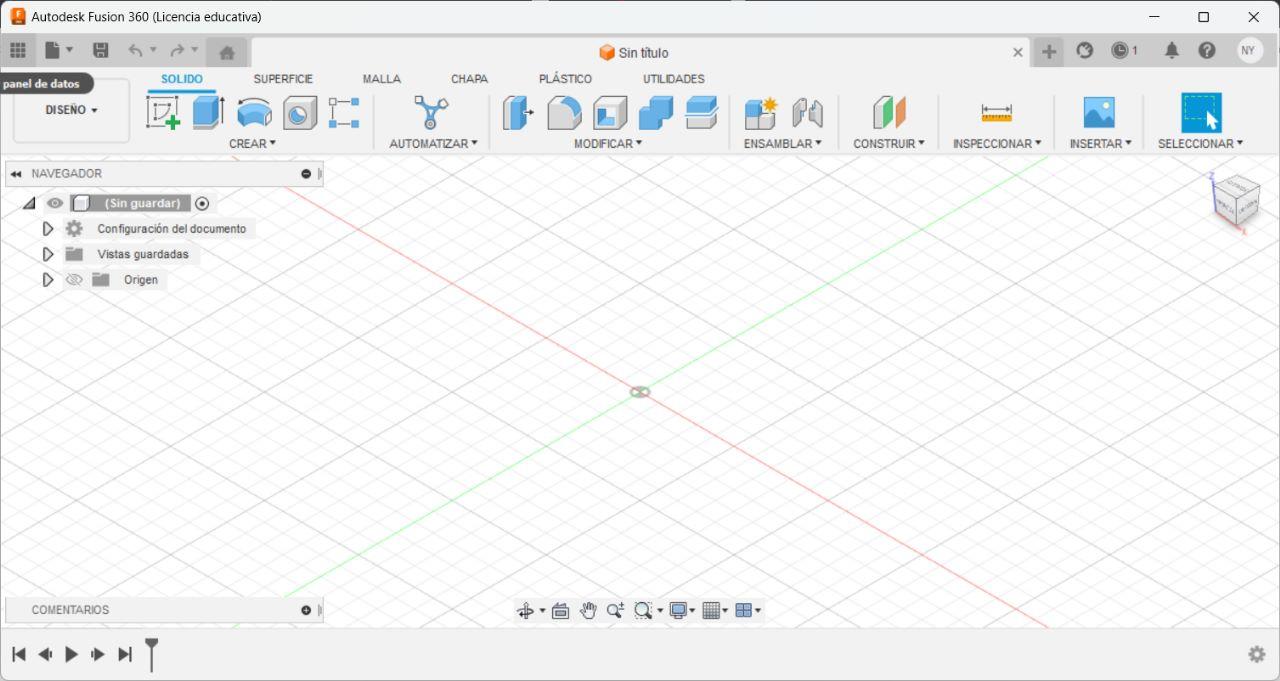This screenshot has height=681, width=1280.
Task: Click the Save disk icon
Action: click(100, 50)
